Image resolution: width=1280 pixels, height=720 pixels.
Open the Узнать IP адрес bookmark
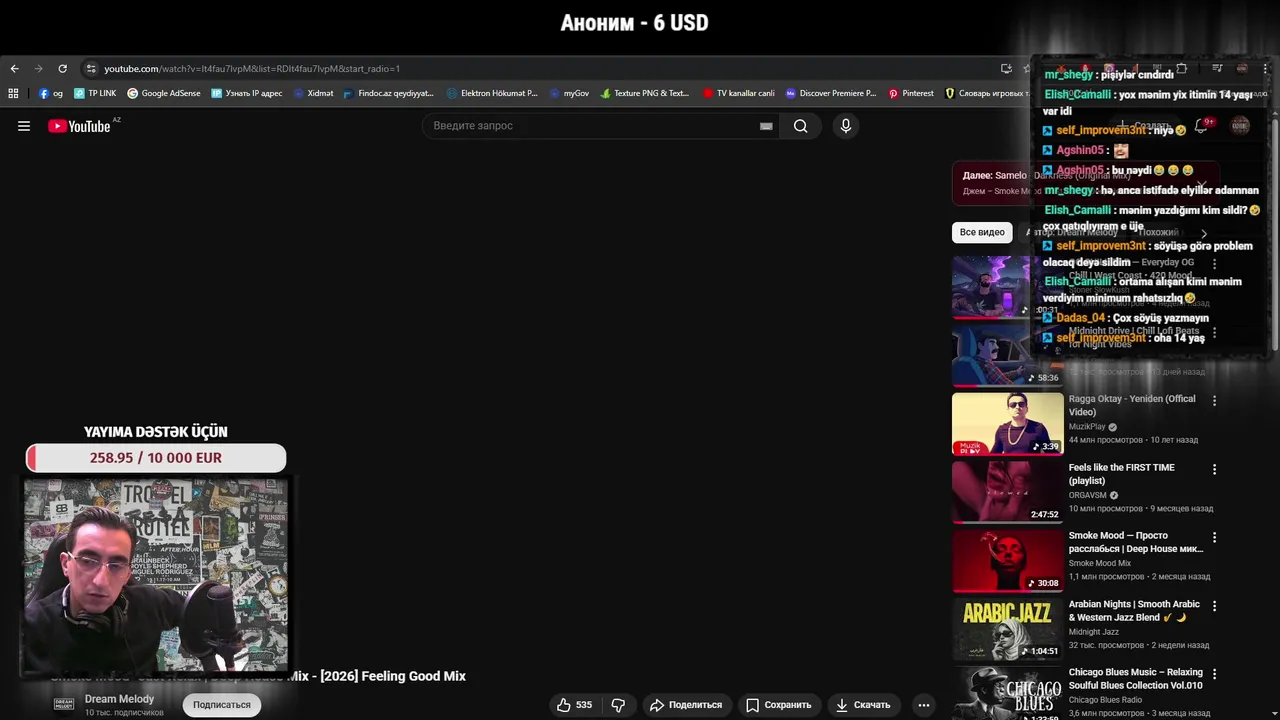(x=246, y=93)
